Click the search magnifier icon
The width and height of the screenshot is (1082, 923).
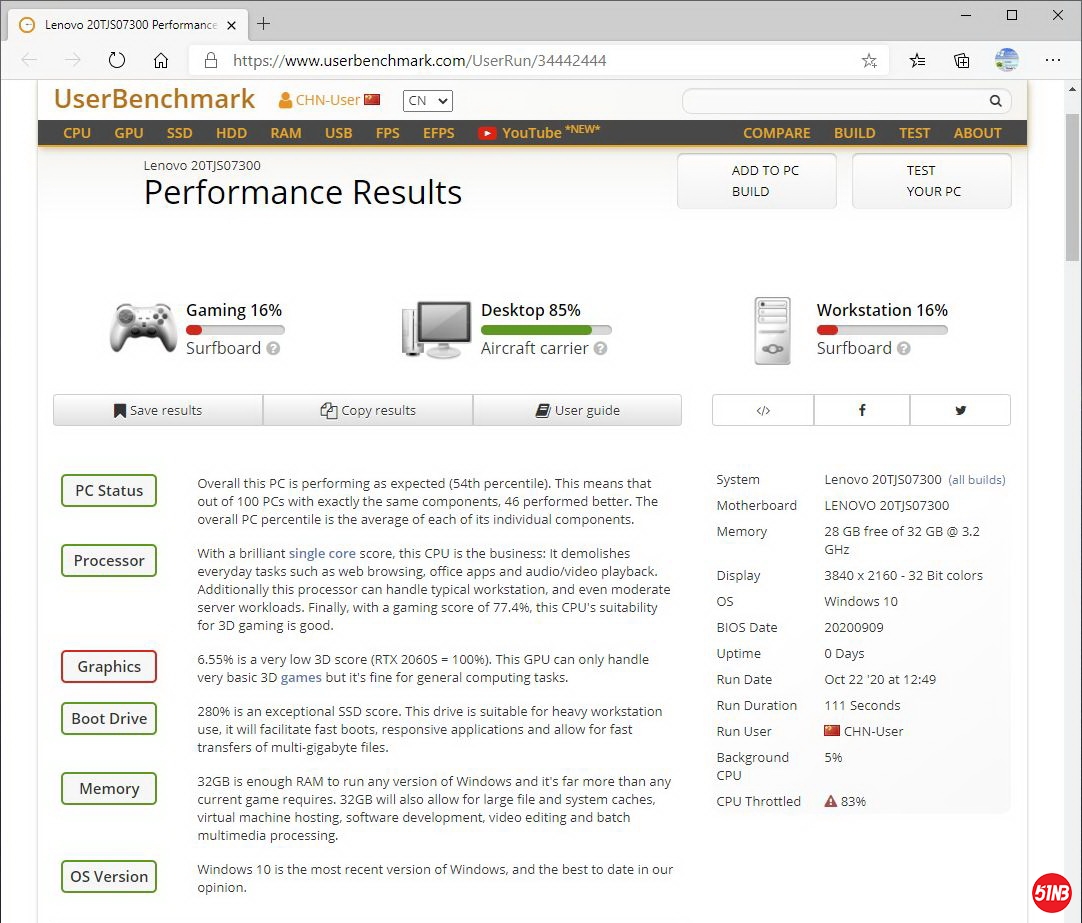click(x=995, y=101)
